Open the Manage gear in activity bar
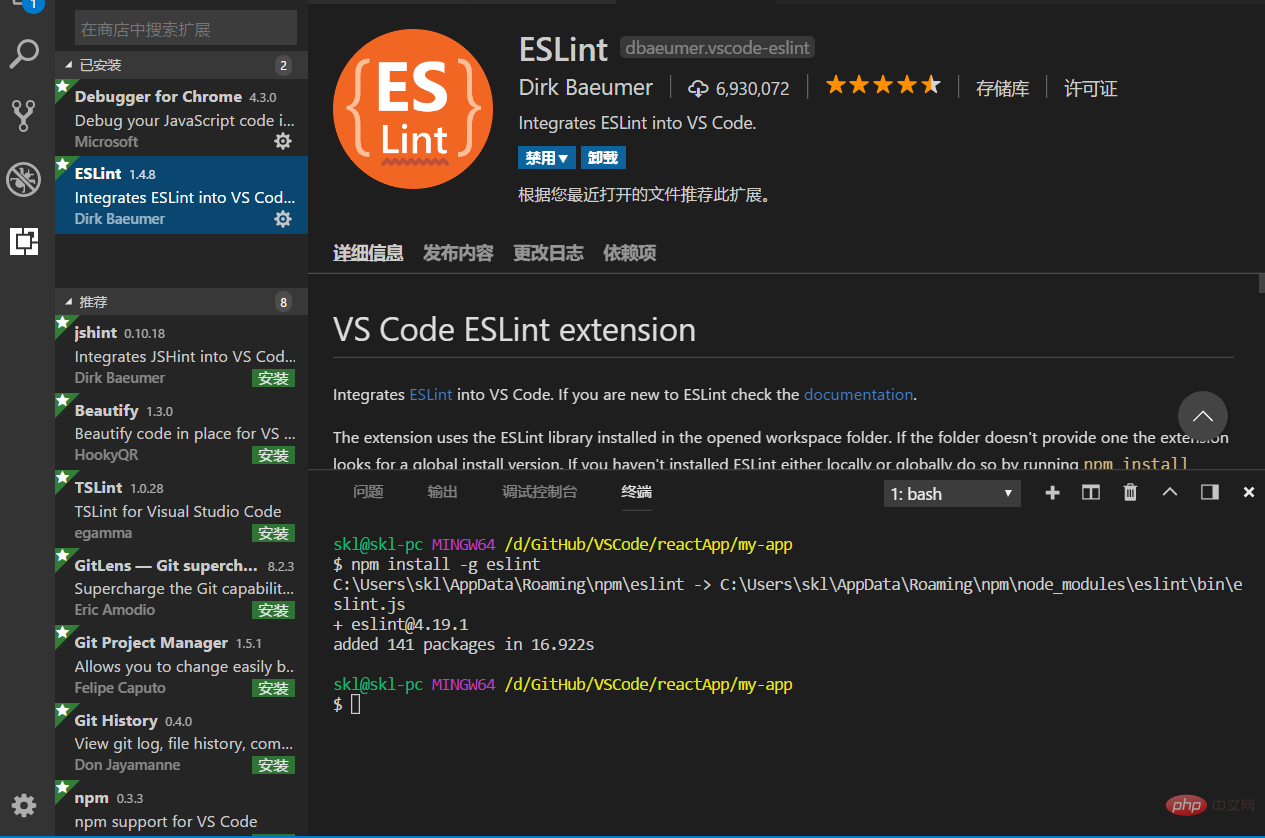Screen dimensions: 1265x838 (x=24, y=805)
